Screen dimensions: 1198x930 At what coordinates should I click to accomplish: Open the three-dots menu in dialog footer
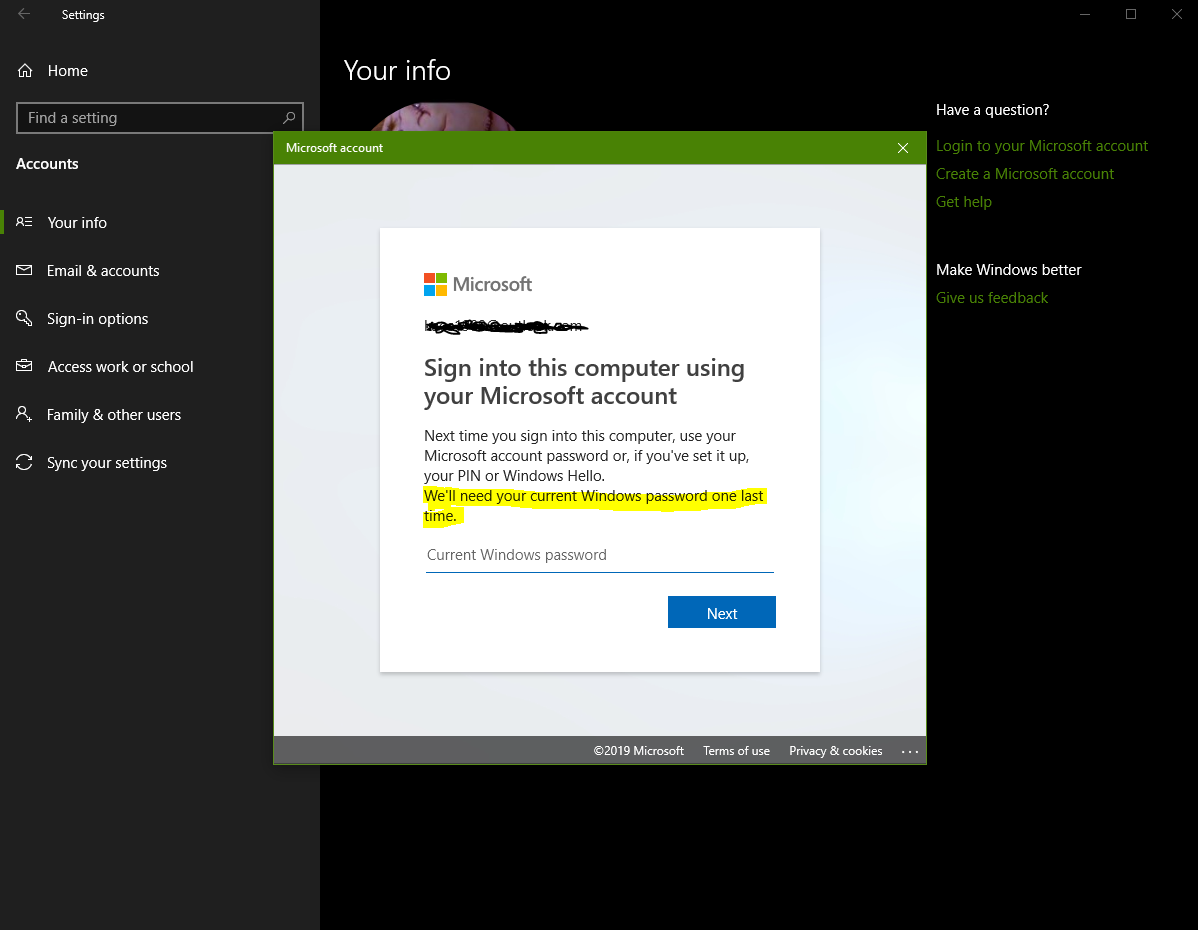(909, 751)
